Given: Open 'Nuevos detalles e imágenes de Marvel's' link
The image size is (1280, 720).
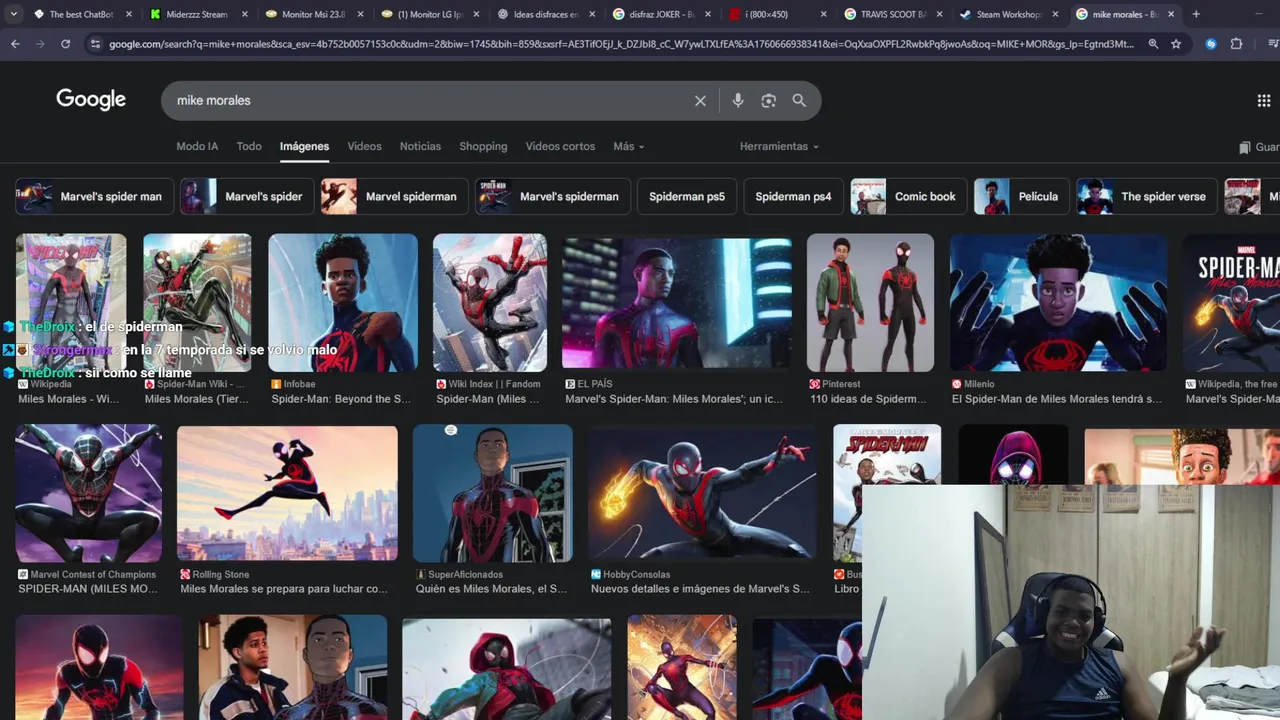Looking at the screenshot, I should (x=700, y=589).
